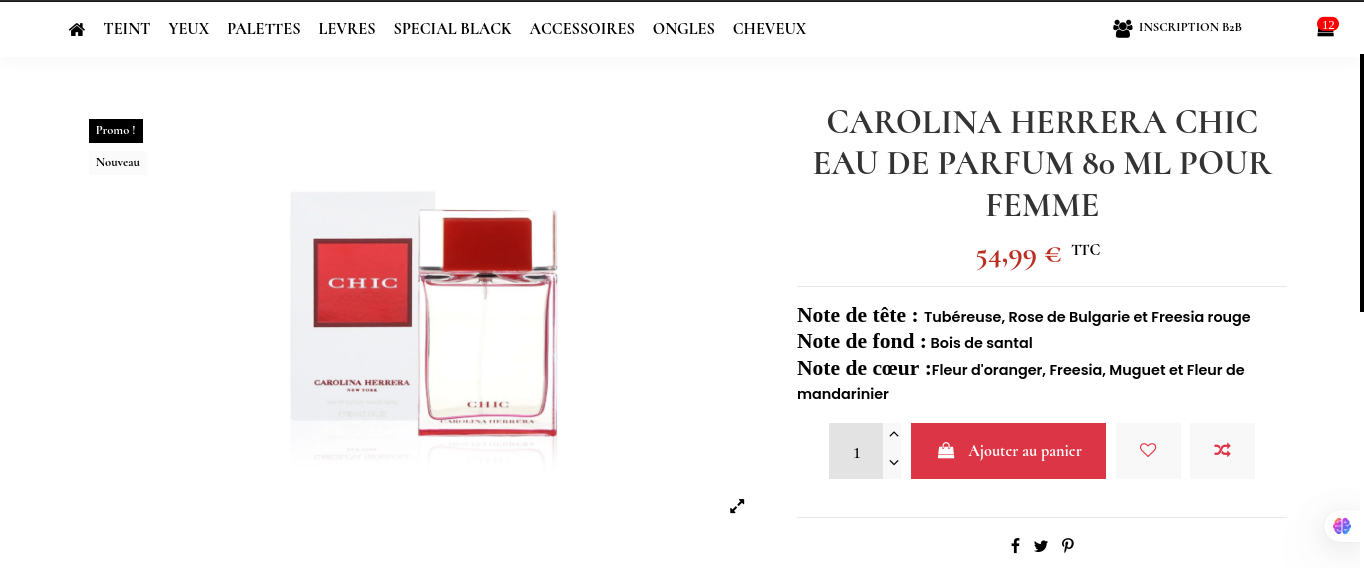1364x568 pixels.
Task: Click the quantity input field
Action: pyautogui.click(x=856, y=451)
